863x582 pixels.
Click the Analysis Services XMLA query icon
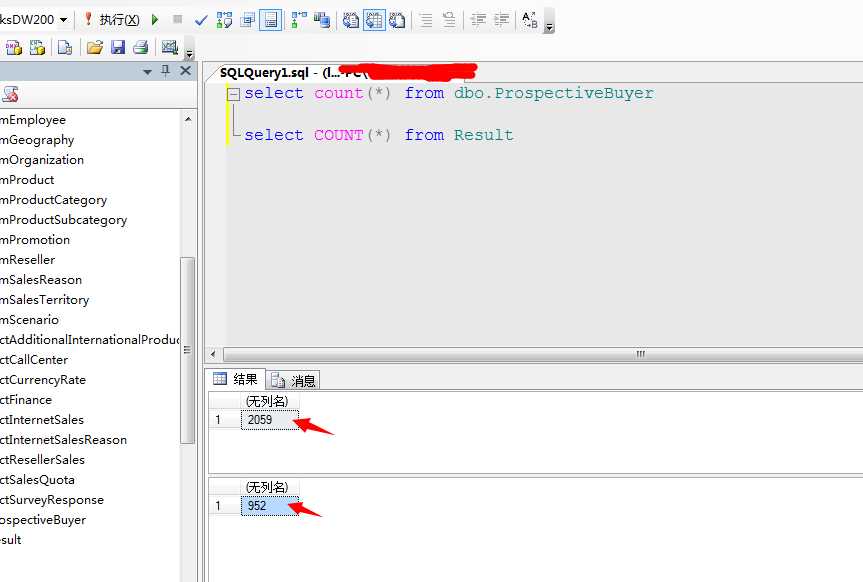pos(37,48)
